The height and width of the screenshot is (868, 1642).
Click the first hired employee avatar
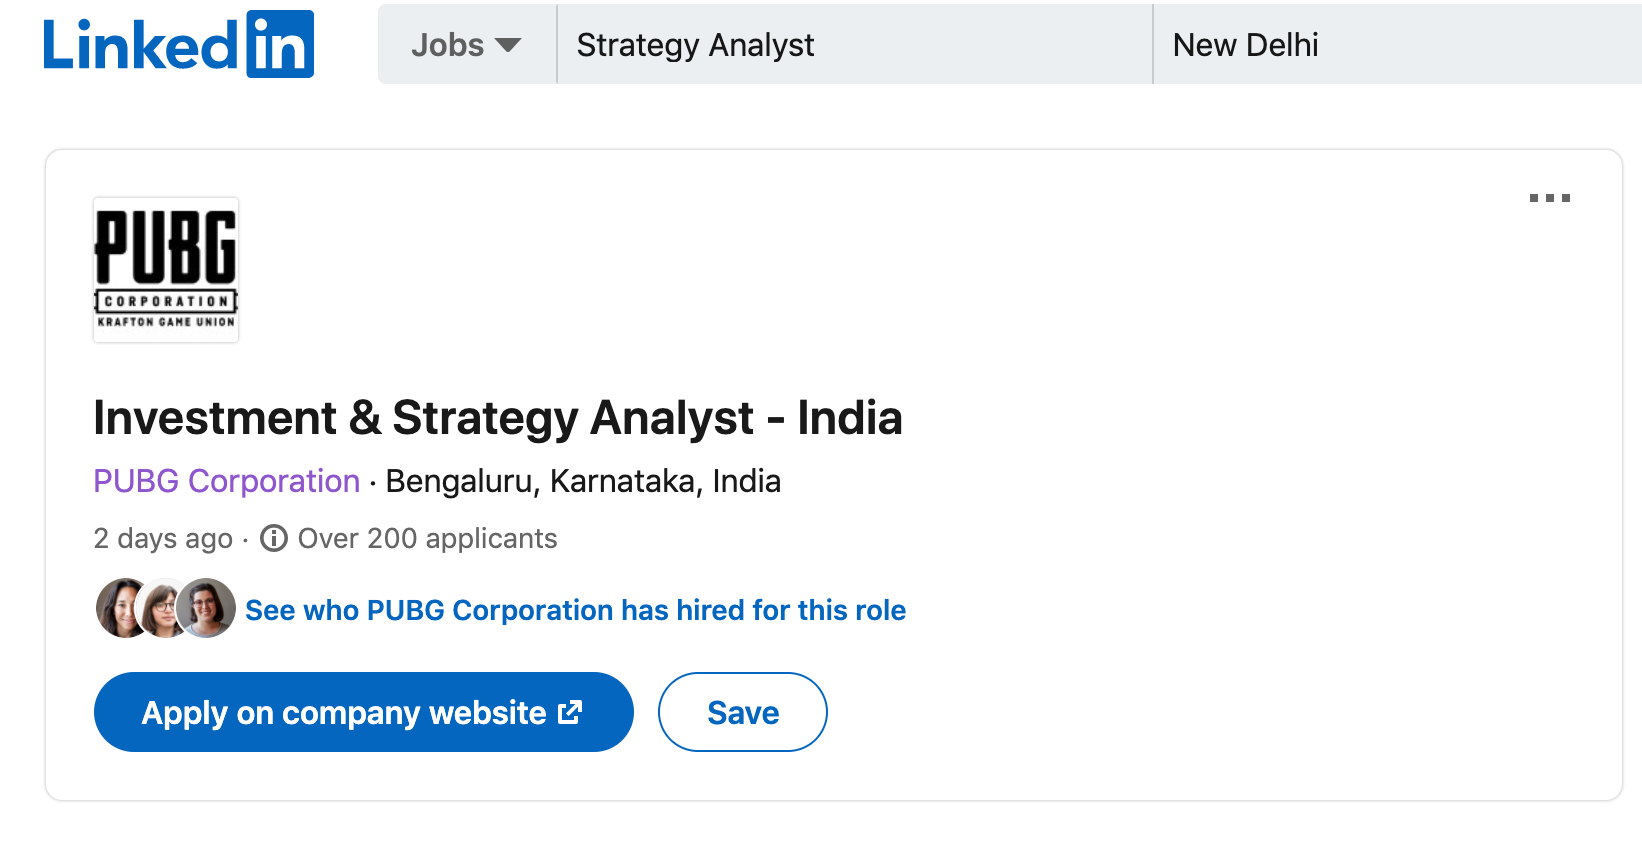pos(120,608)
